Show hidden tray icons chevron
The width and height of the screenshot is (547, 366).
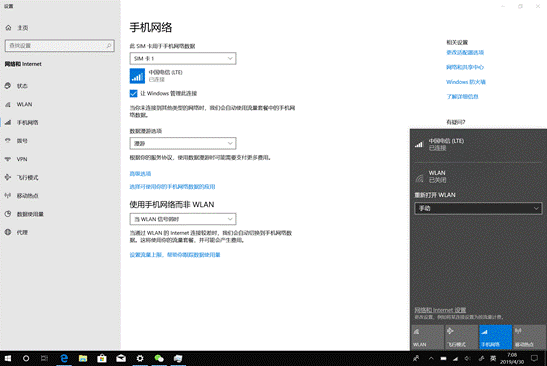pyautogui.click(x=431, y=358)
